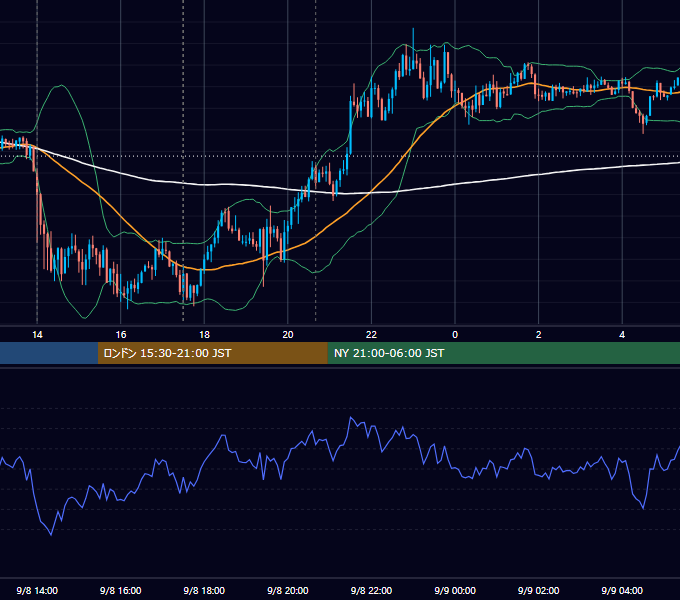Image resolution: width=680 pixels, height=600 pixels.
Task: Click the '14' hour axis label
Action: point(37,335)
